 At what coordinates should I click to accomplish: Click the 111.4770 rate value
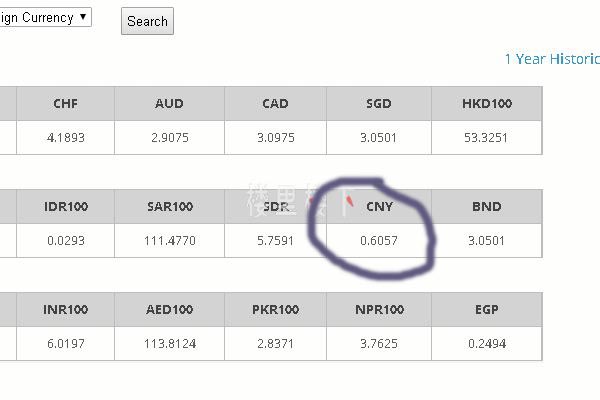[169, 240]
